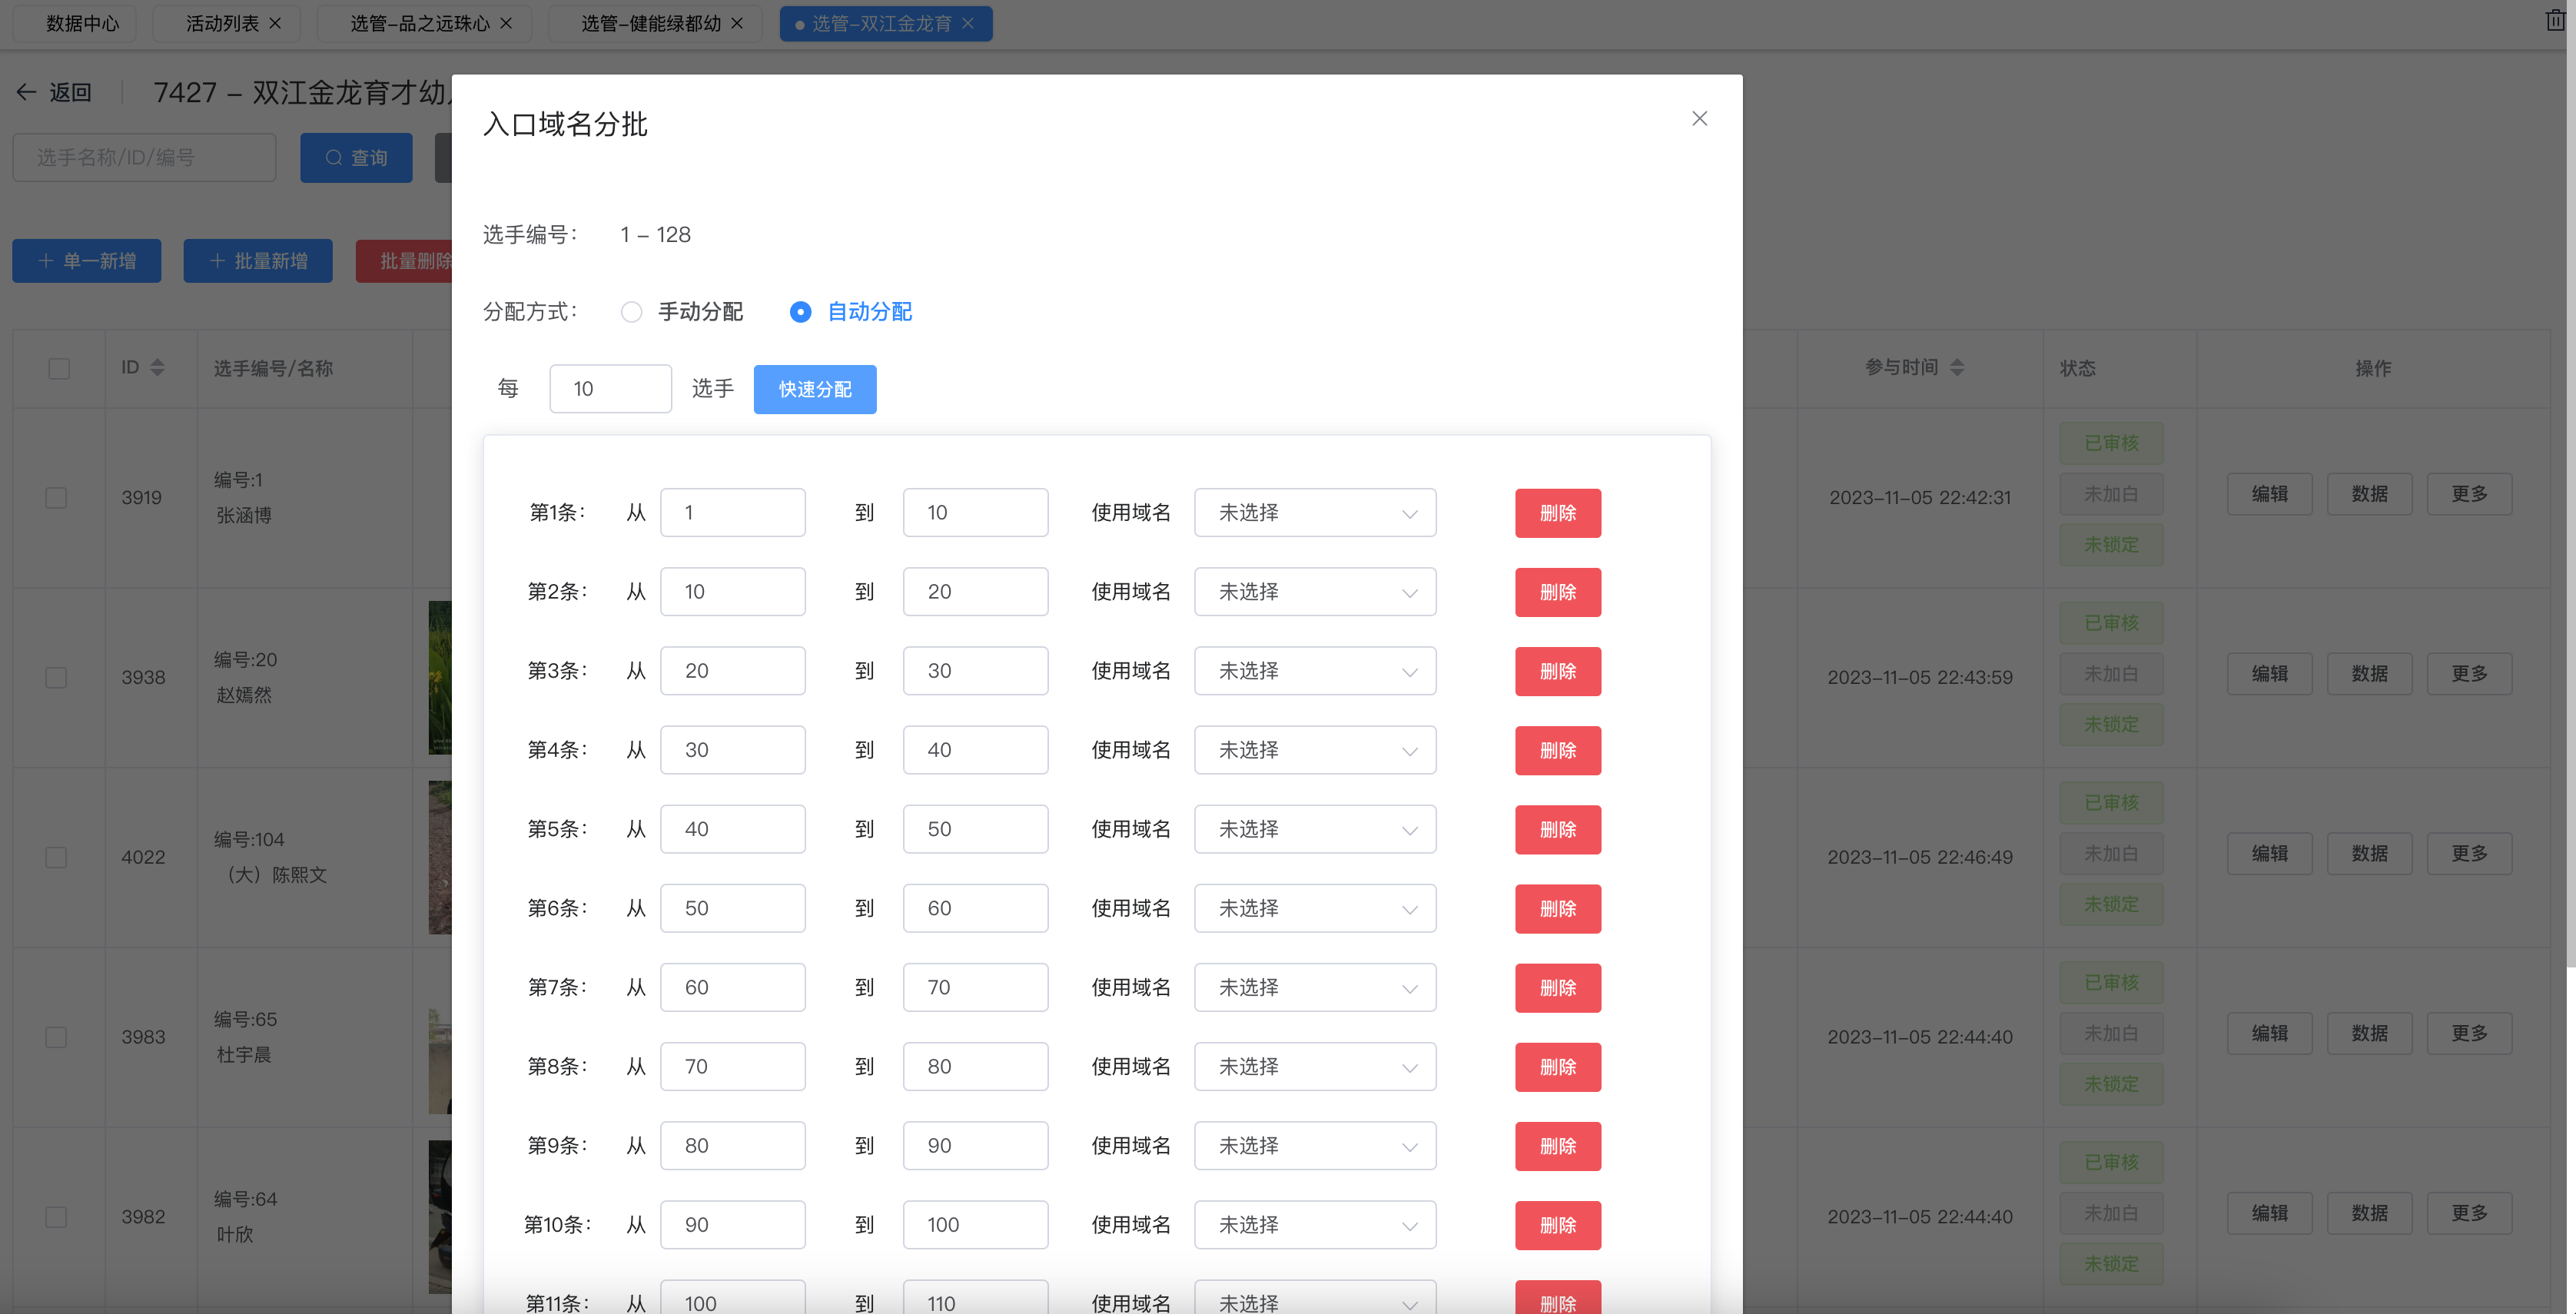
Task: Open 使用域名 dropdown for 第2条
Action: (x=1315, y=592)
